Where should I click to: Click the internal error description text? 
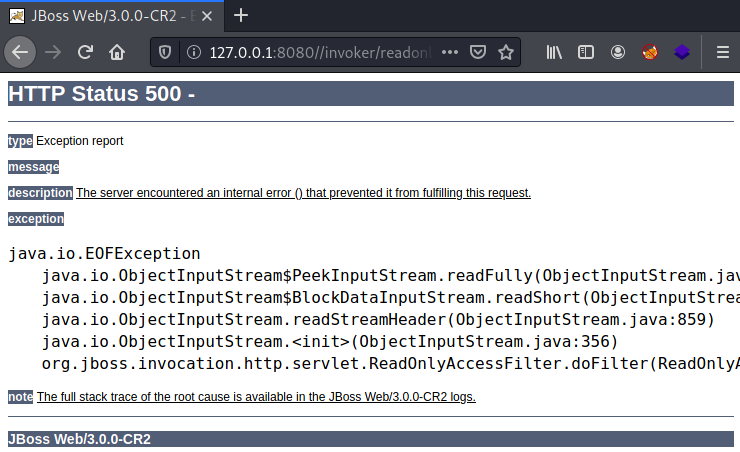[x=303, y=193]
